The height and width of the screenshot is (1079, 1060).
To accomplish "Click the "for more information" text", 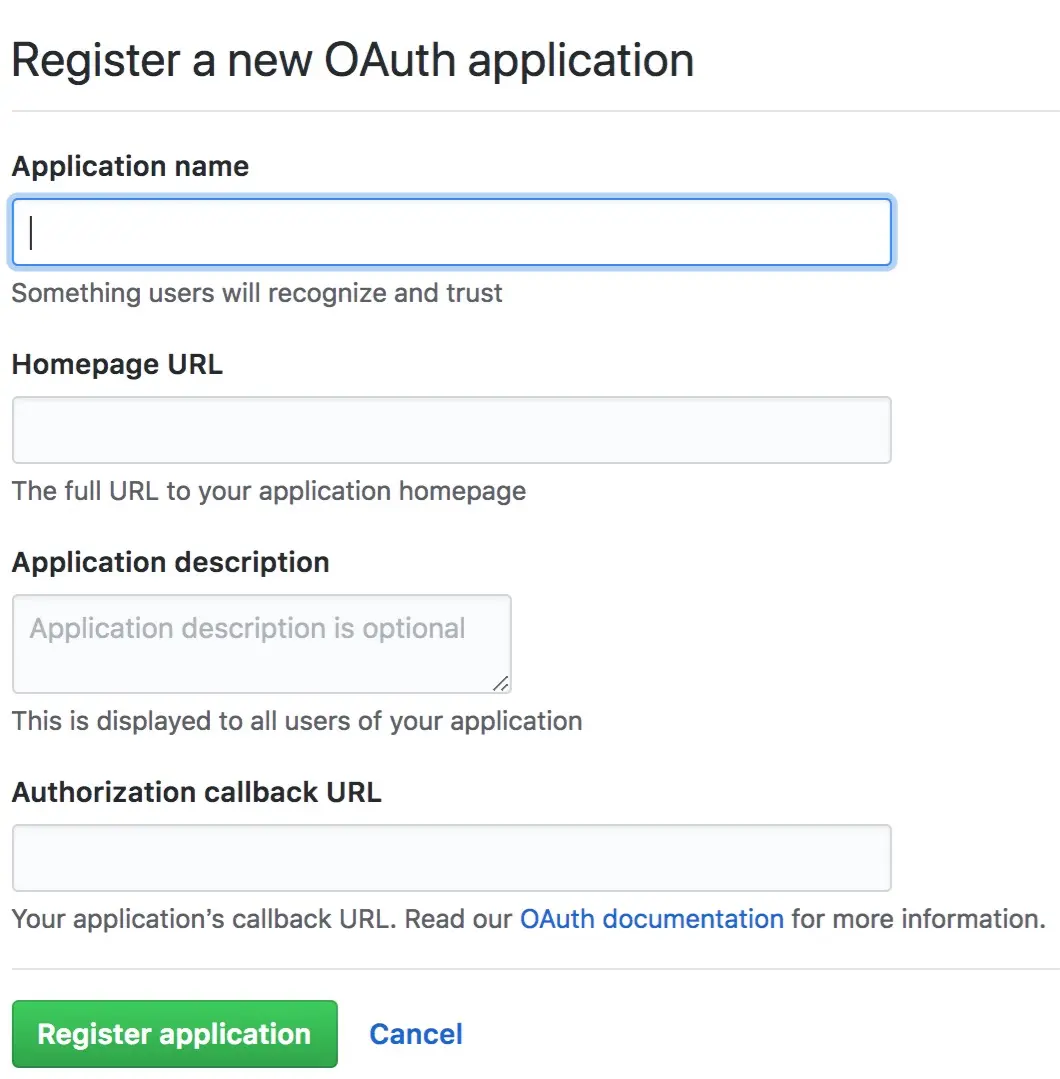I will click(918, 918).
